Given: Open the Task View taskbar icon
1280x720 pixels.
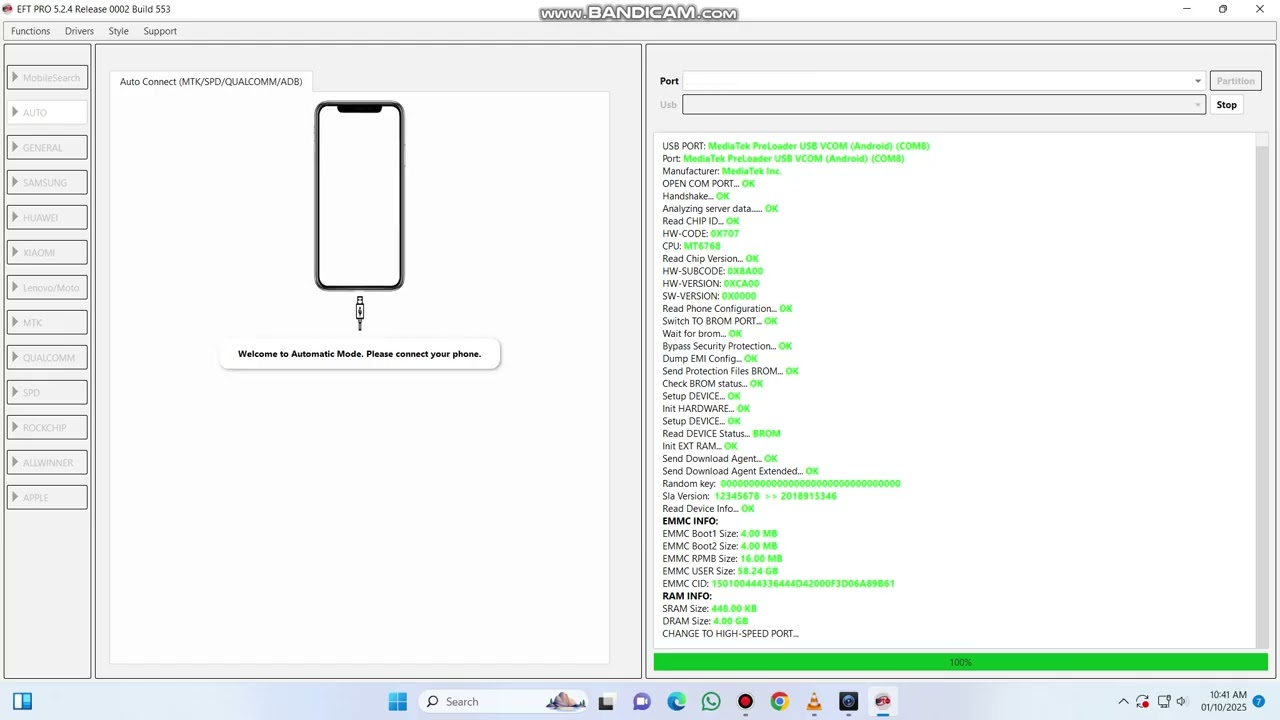Looking at the screenshot, I should click(x=606, y=702).
